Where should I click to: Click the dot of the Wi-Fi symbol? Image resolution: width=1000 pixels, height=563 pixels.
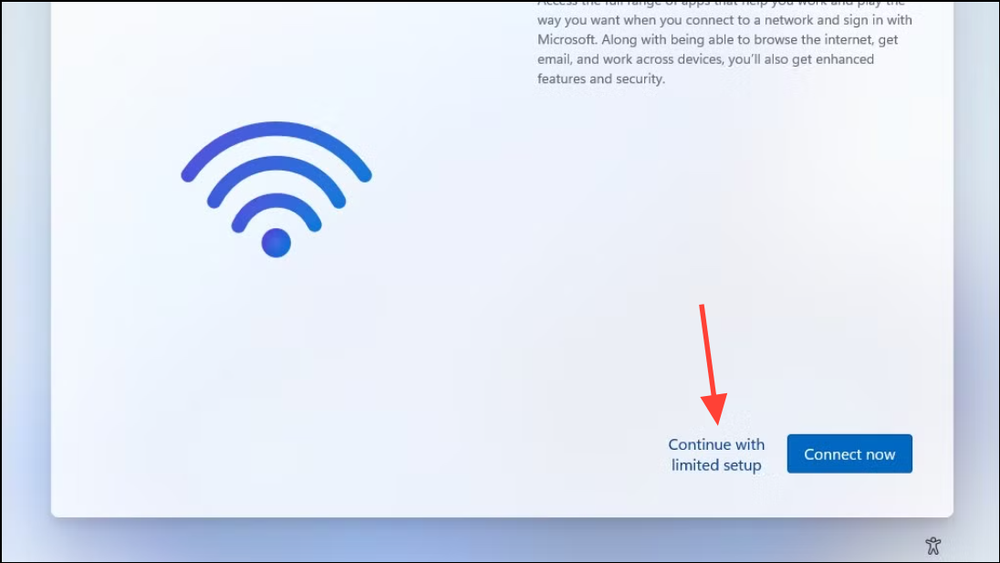point(276,243)
